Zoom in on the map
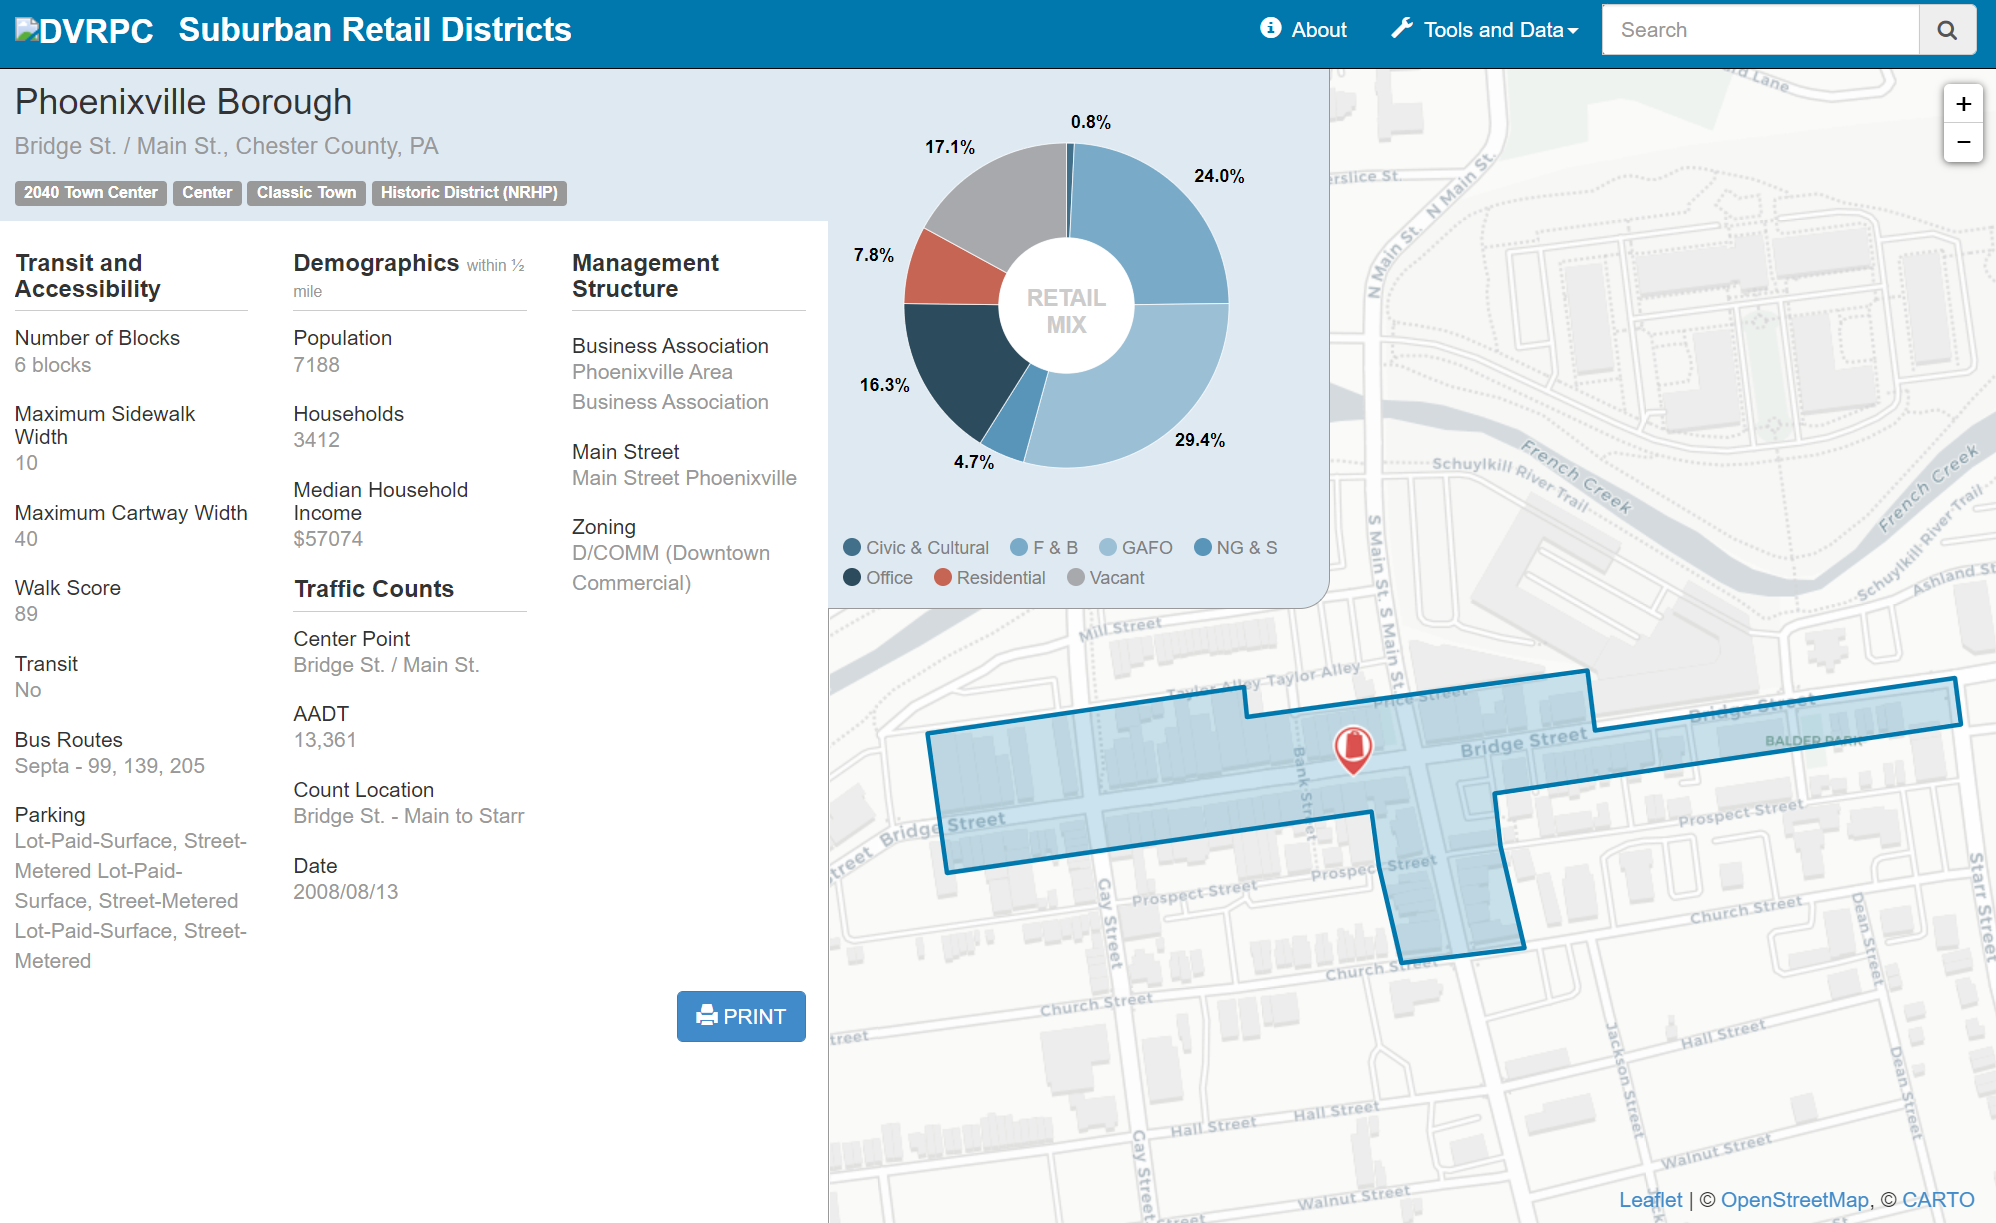This screenshot has height=1223, width=1996. tap(1963, 104)
